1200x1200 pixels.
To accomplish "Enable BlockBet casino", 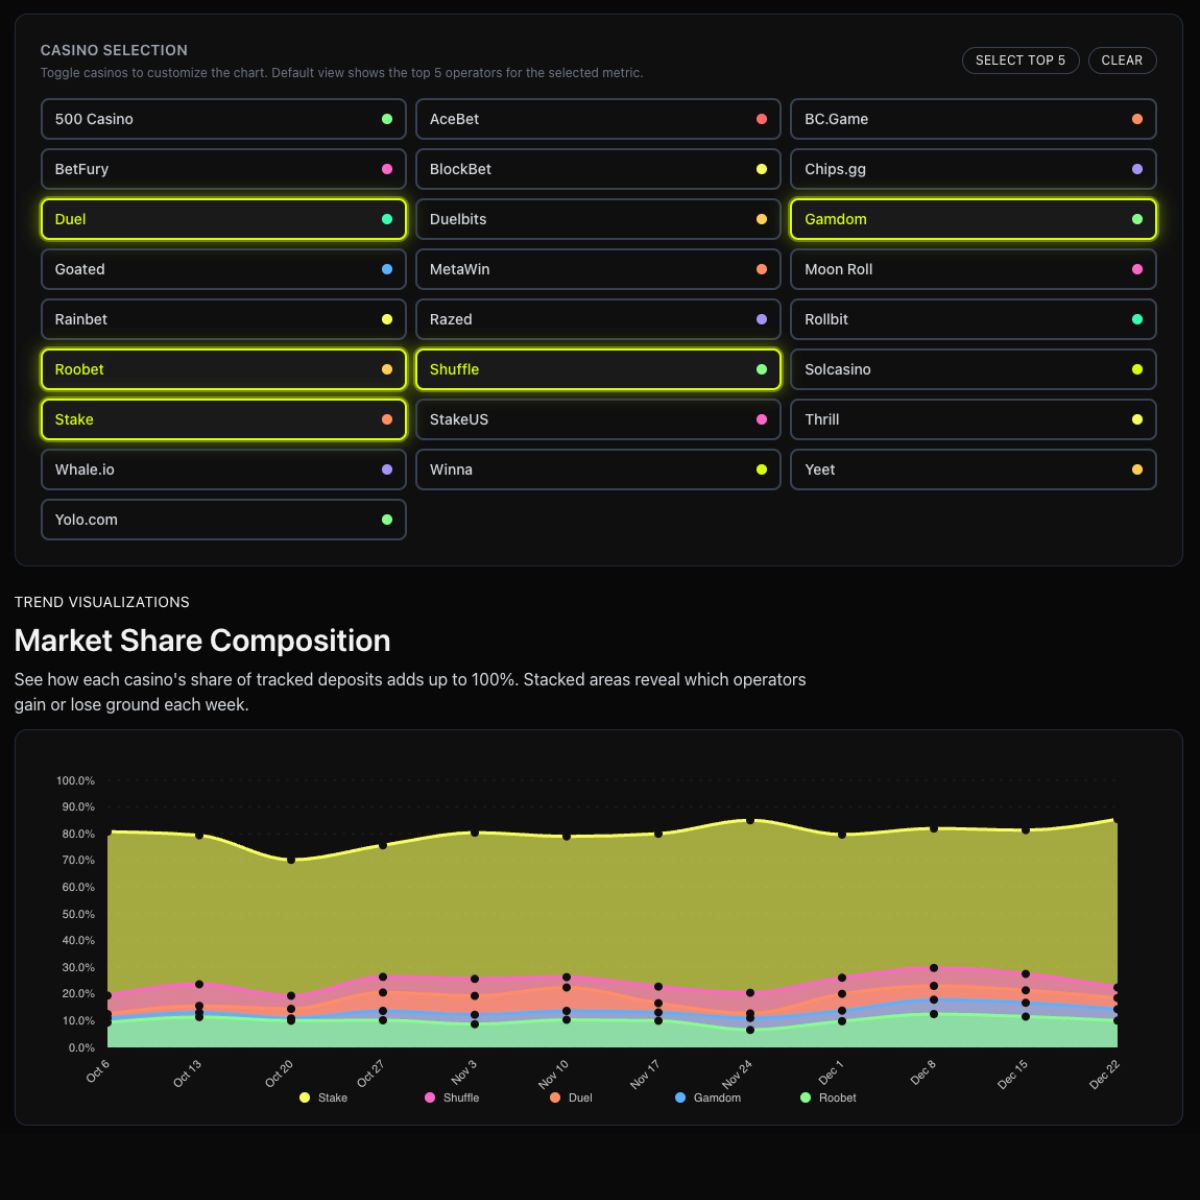I will pyautogui.click(x=598, y=169).
